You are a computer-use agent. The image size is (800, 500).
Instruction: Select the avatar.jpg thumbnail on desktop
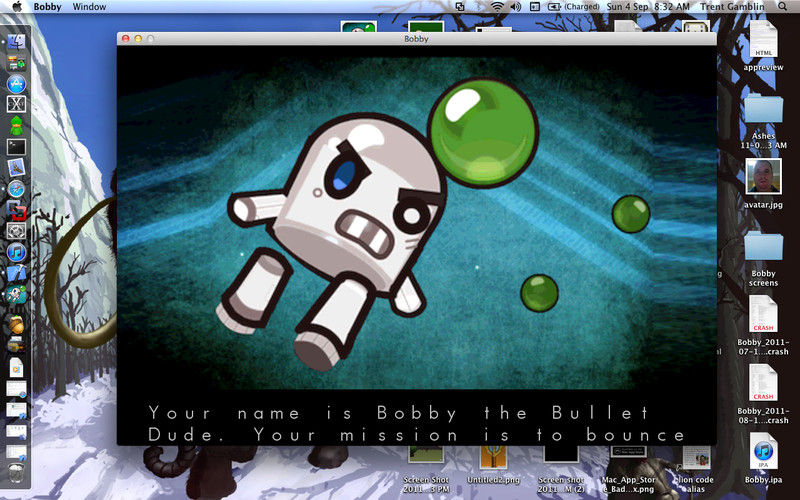coord(763,177)
